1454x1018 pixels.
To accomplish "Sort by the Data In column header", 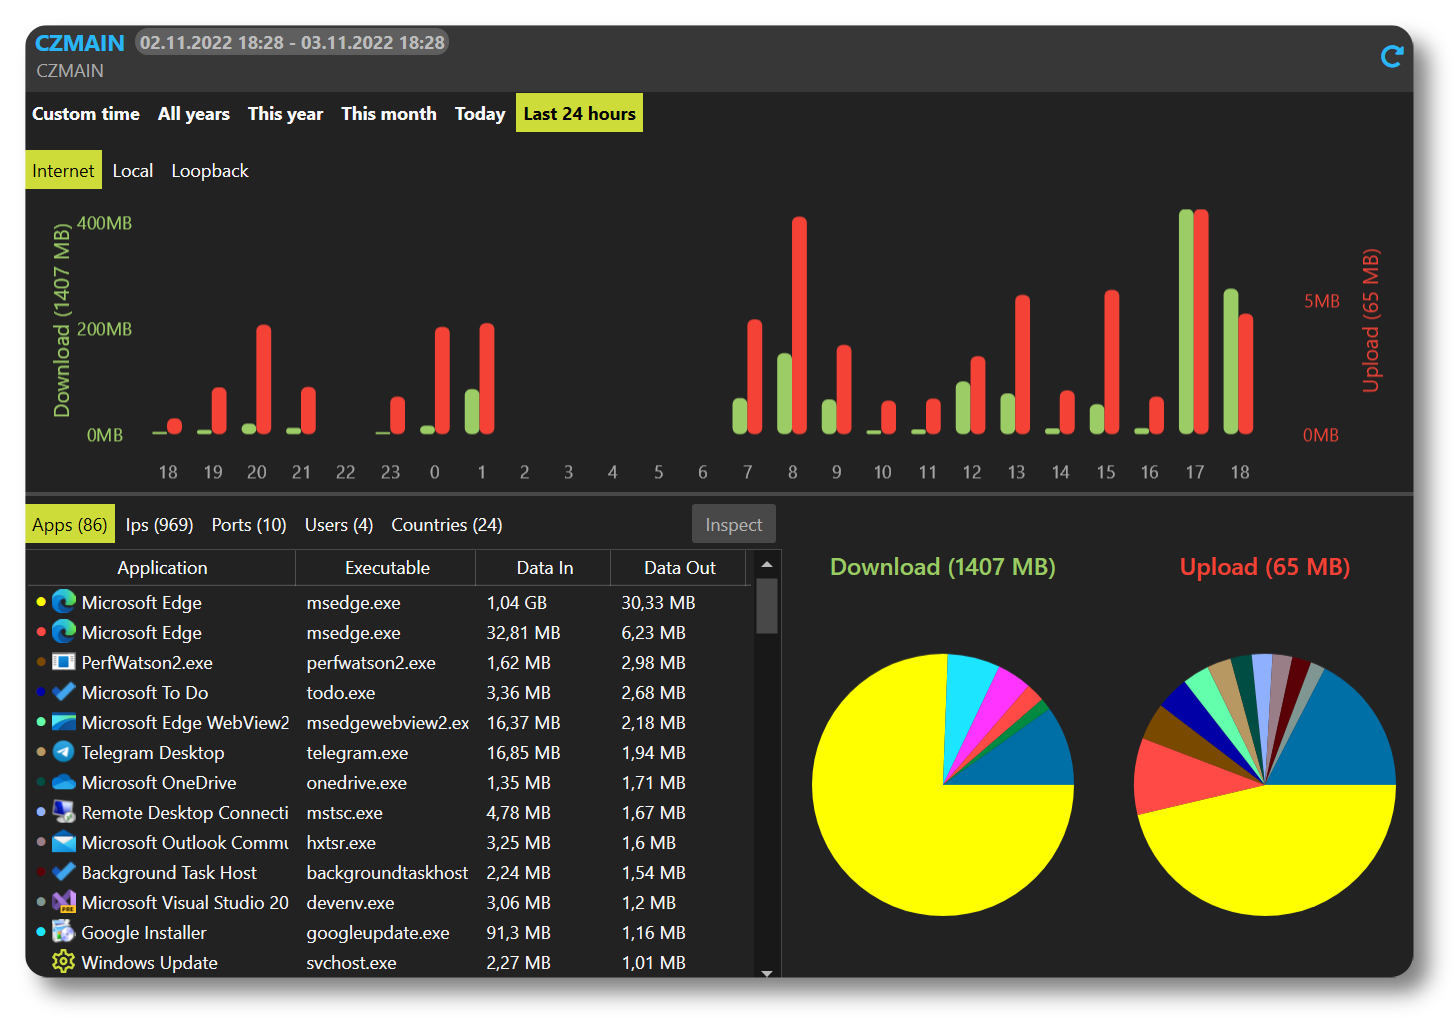I will (545, 568).
